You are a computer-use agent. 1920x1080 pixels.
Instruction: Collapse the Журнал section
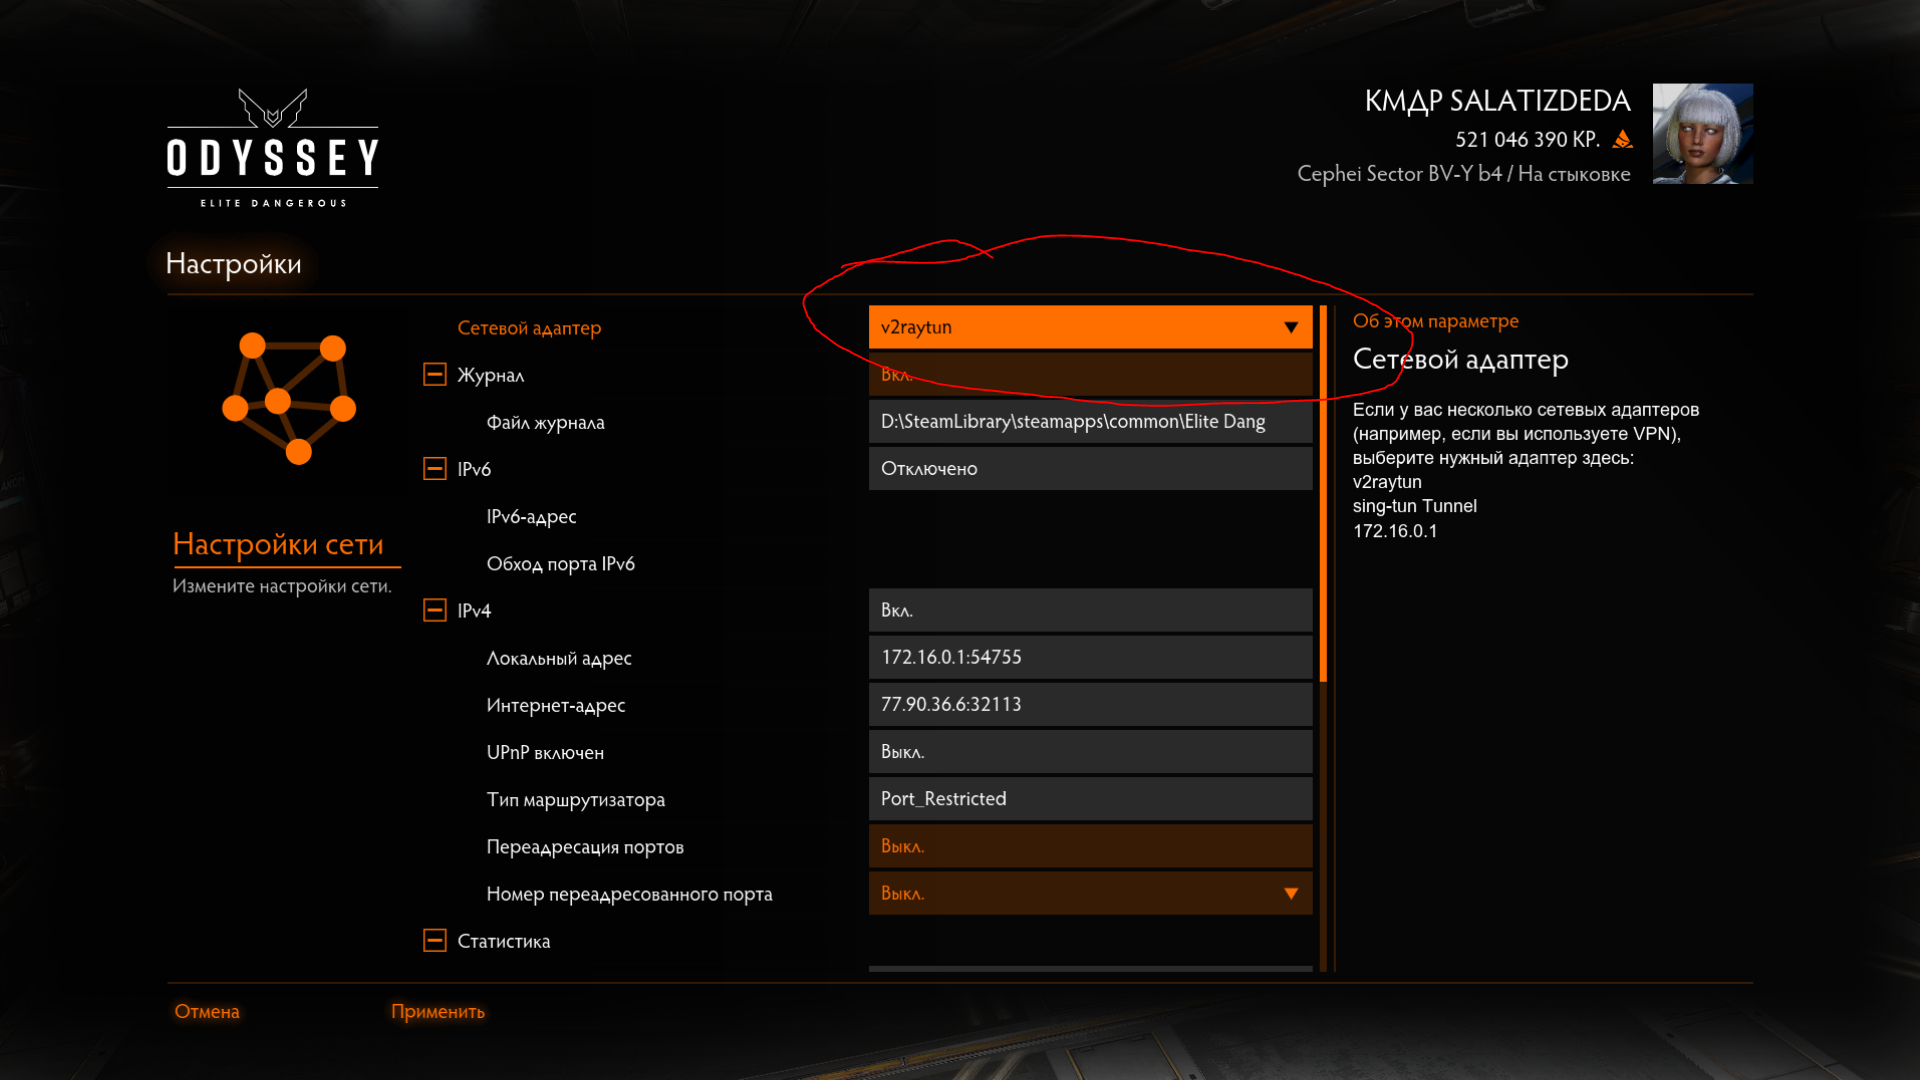click(x=435, y=374)
